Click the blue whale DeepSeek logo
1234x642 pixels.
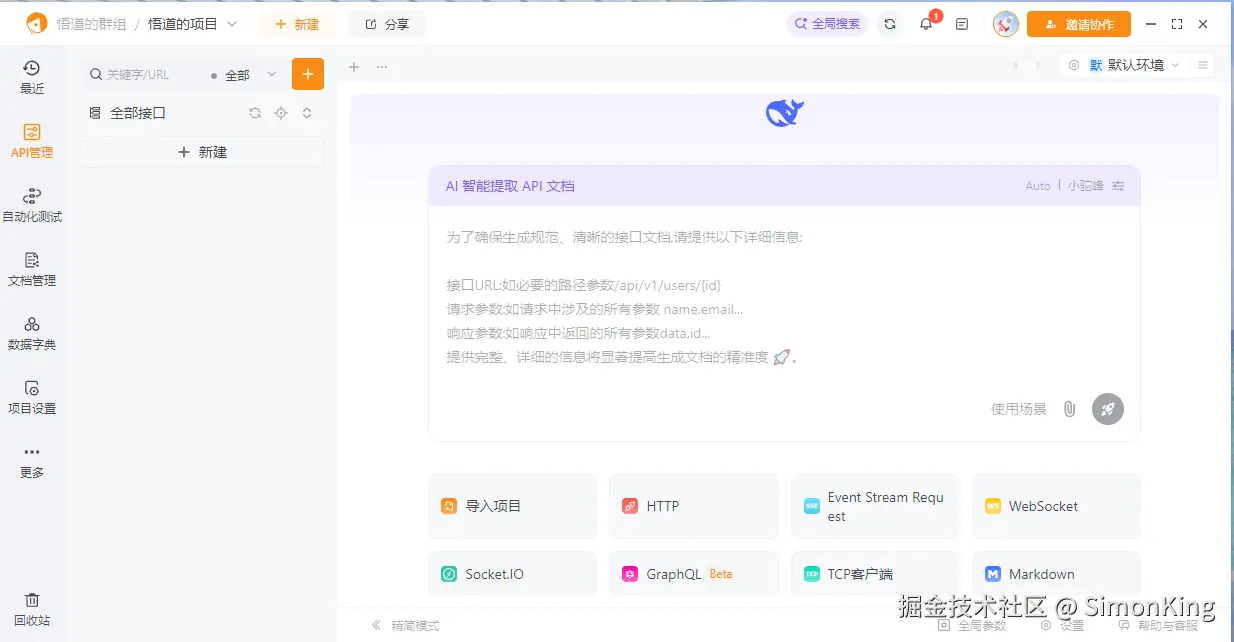[785, 113]
